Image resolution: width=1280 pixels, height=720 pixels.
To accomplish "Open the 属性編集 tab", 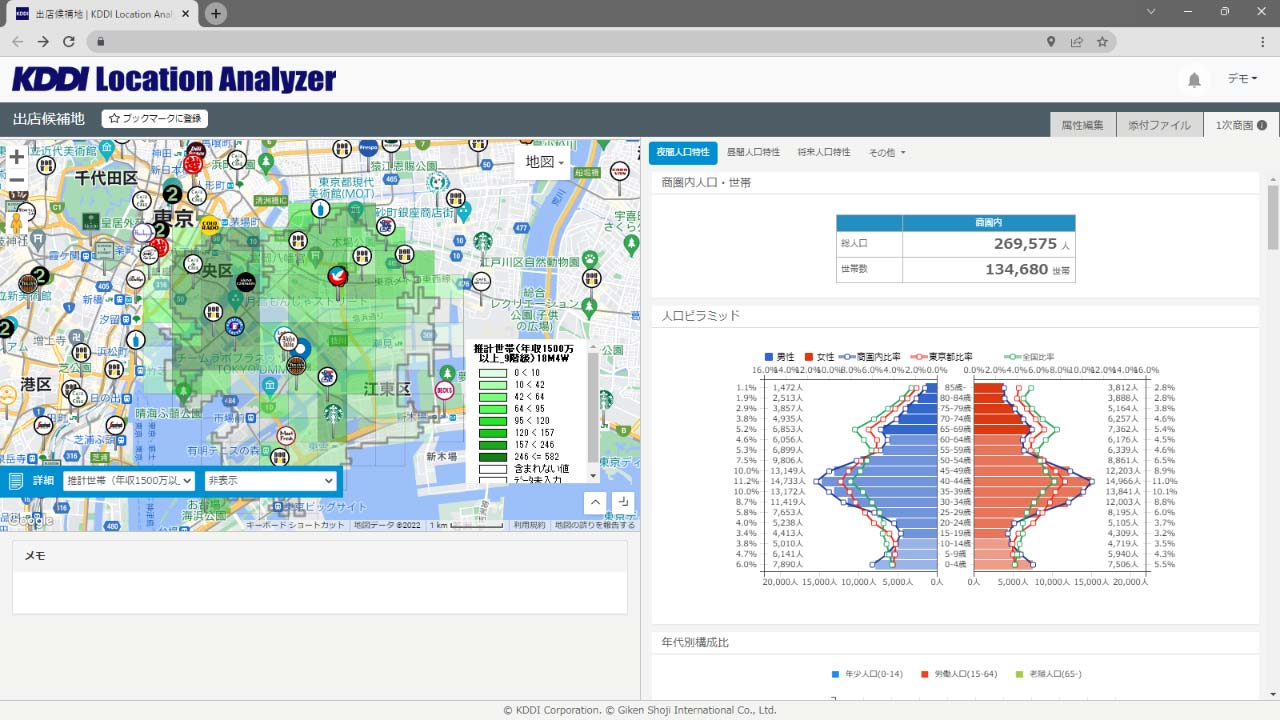I will [x=1082, y=125].
